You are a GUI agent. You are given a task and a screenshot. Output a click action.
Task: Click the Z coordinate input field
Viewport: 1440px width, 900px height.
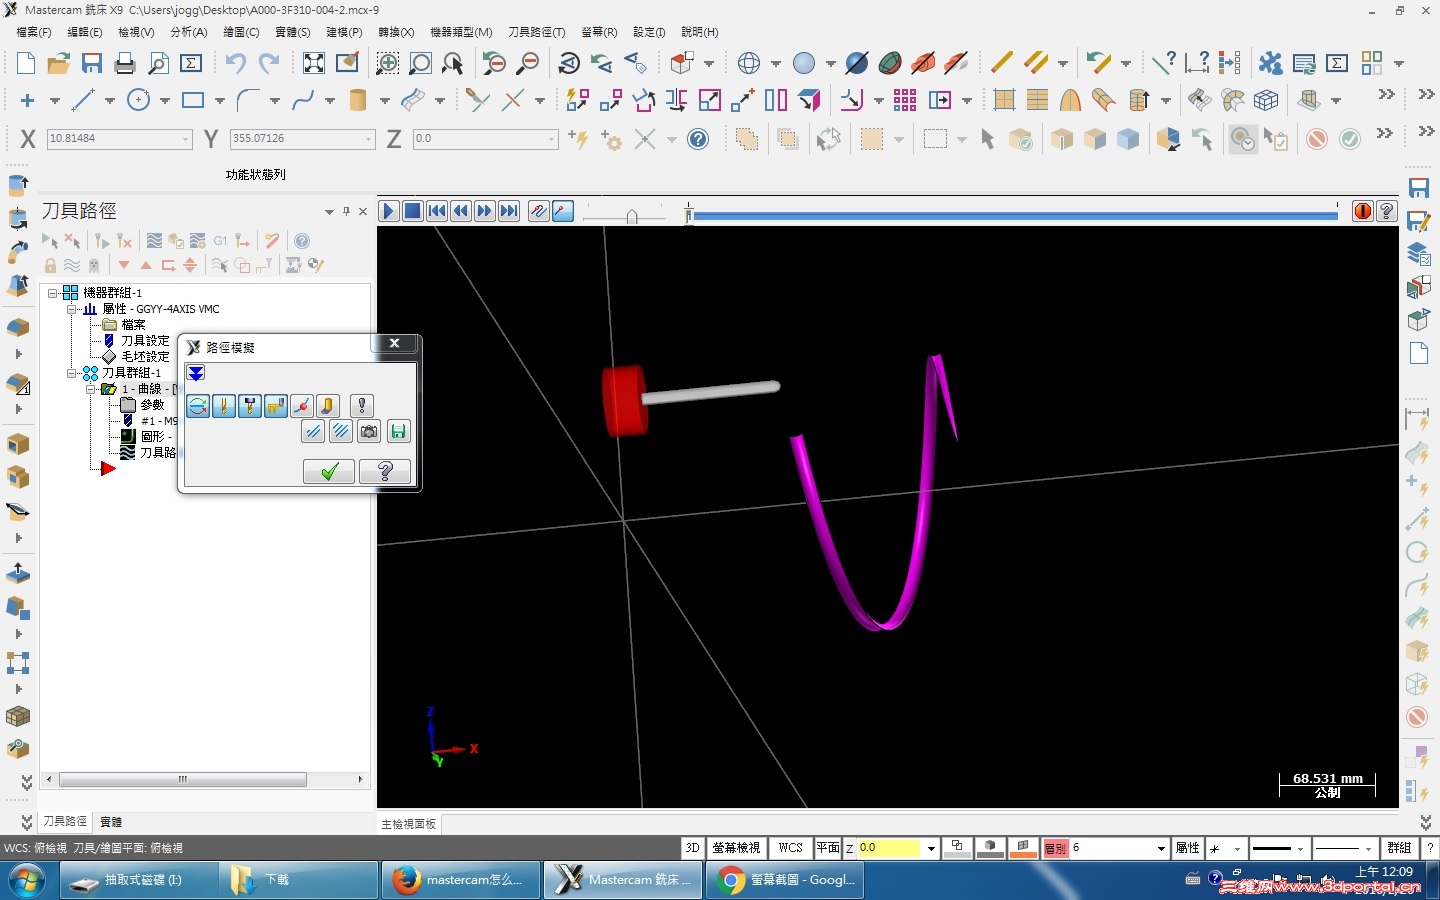tap(484, 139)
